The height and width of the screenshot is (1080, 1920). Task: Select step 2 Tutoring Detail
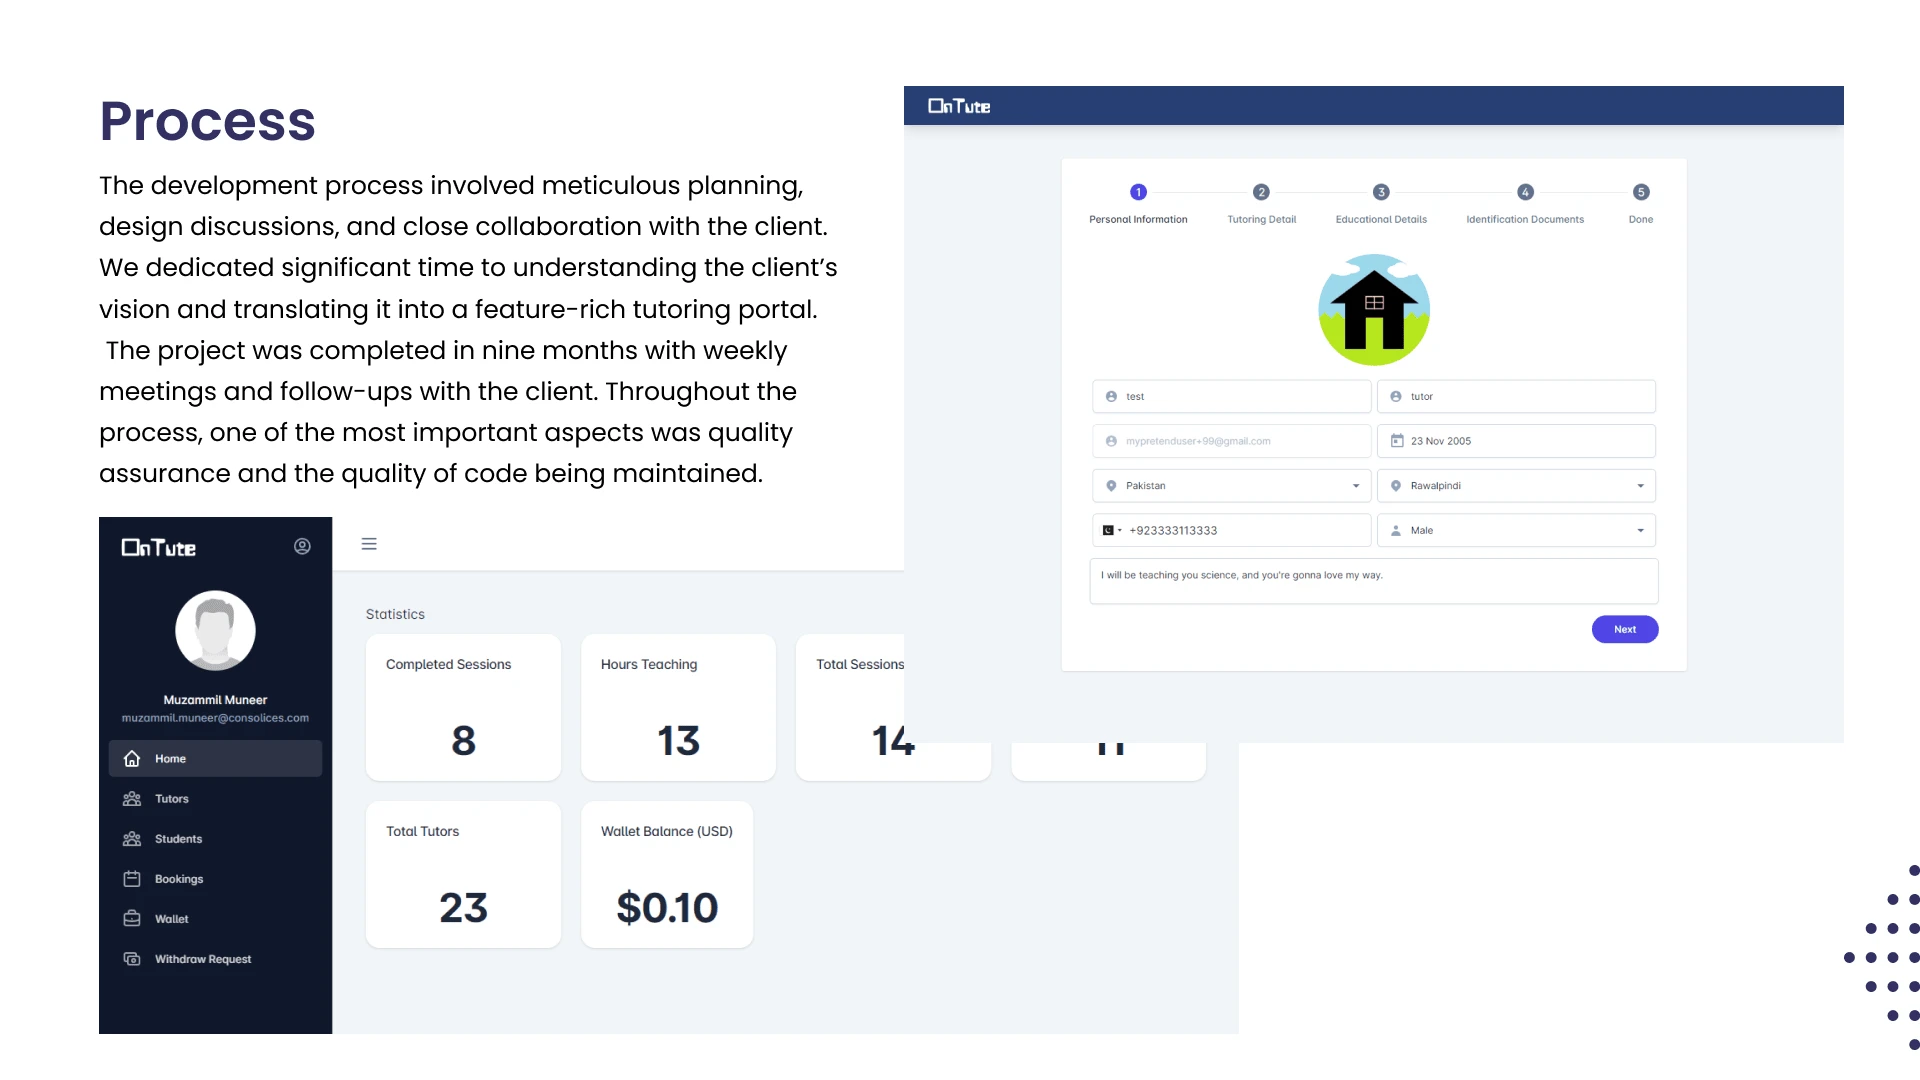click(1261, 192)
